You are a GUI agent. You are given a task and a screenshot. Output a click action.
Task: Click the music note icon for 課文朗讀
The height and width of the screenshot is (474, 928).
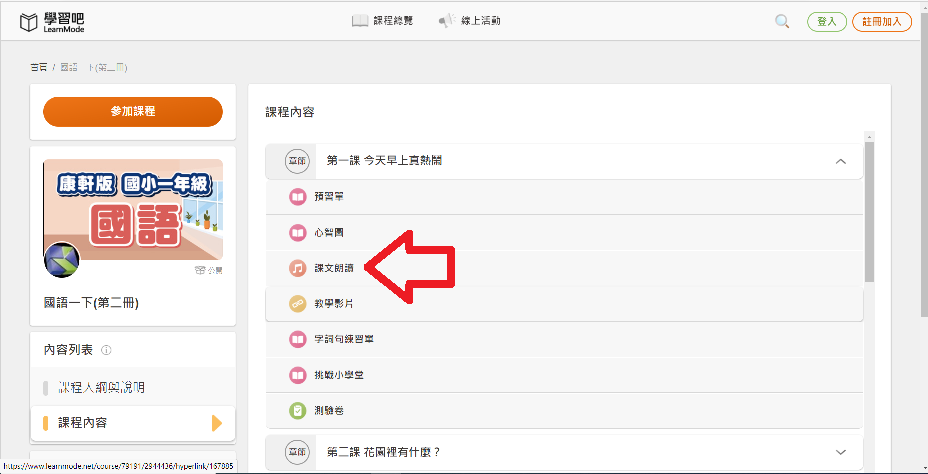pos(297,268)
